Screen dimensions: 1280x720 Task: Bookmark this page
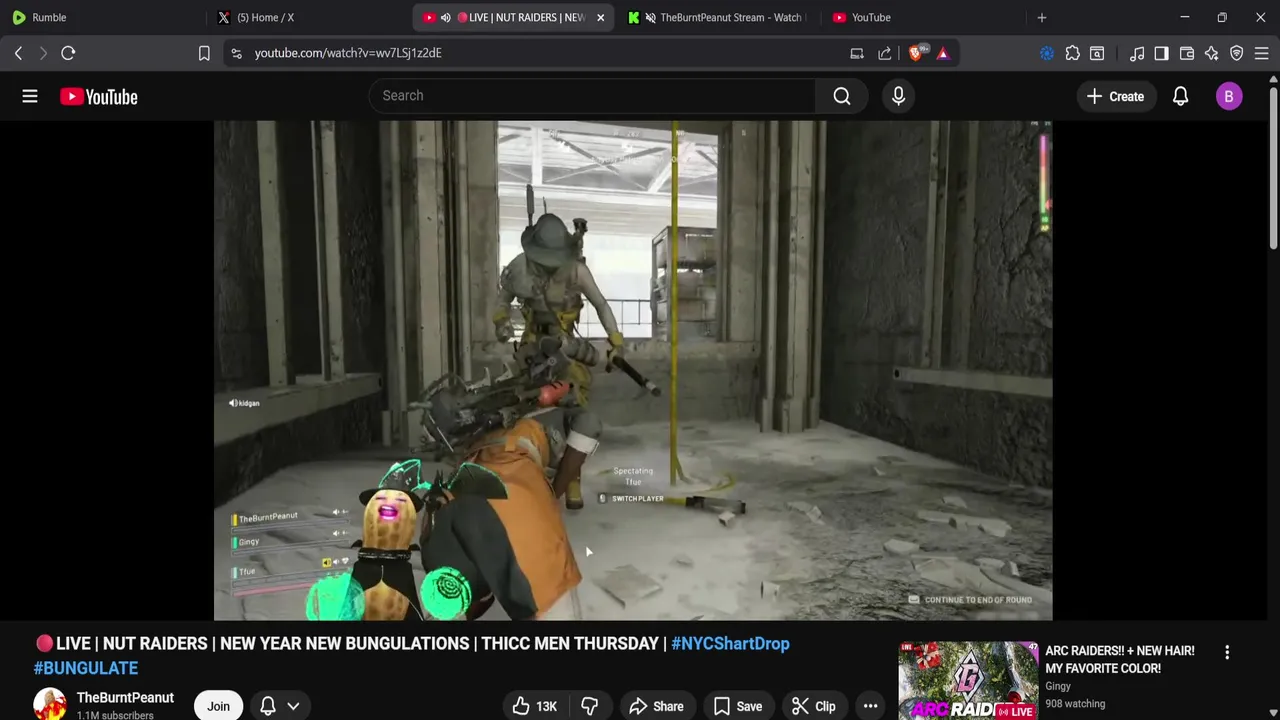pyautogui.click(x=204, y=53)
